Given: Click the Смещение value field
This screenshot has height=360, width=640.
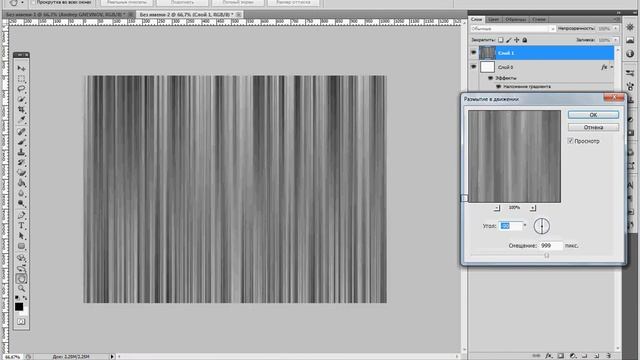Looking at the screenshot, I should coord(551,246).
